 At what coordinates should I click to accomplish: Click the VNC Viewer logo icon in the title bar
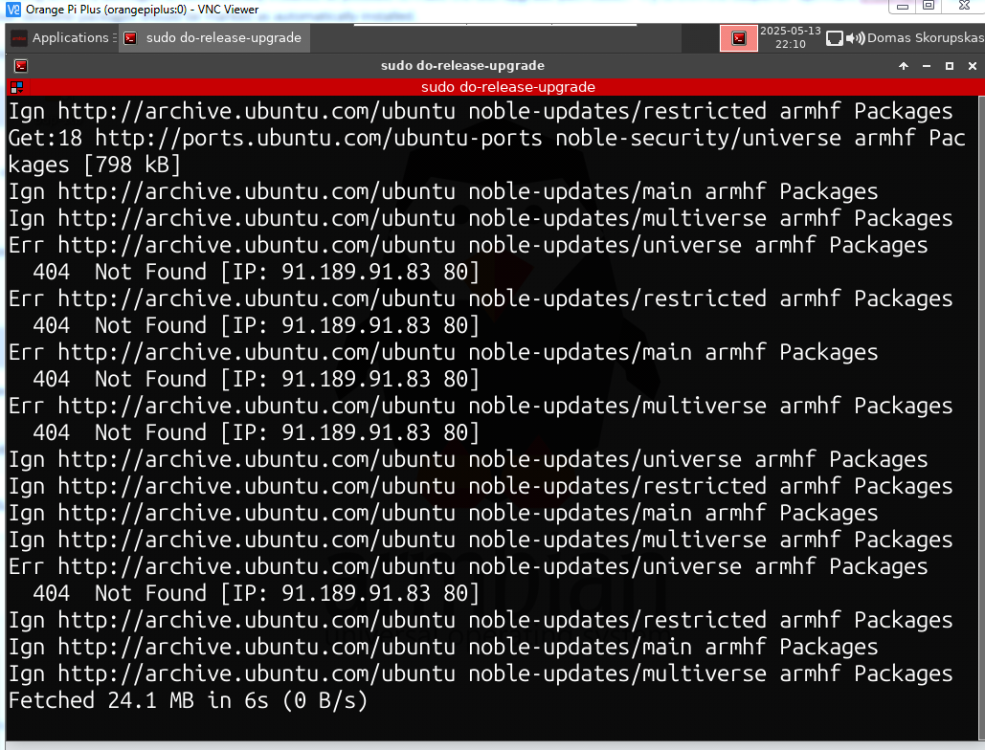click(x=13, y=9)
